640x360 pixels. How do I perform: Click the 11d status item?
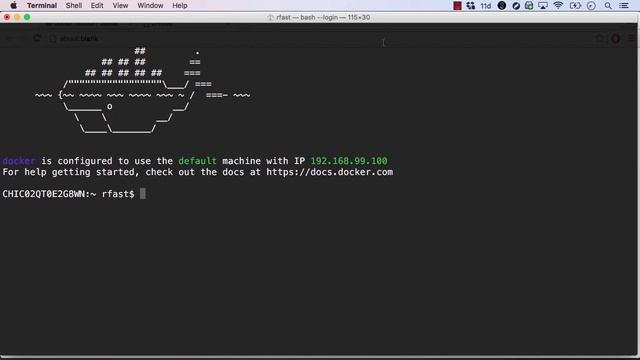tap(485, 6)
